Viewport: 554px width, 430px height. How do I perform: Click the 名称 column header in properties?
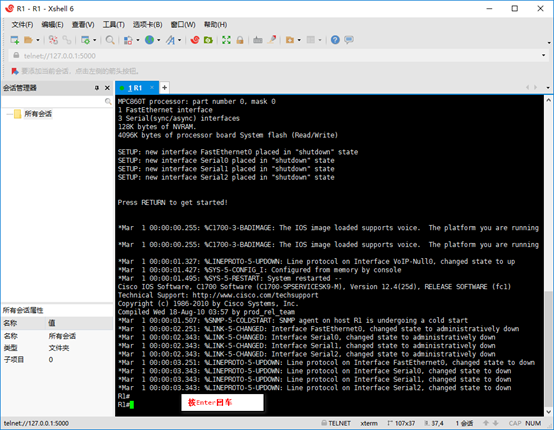(23, 323)
